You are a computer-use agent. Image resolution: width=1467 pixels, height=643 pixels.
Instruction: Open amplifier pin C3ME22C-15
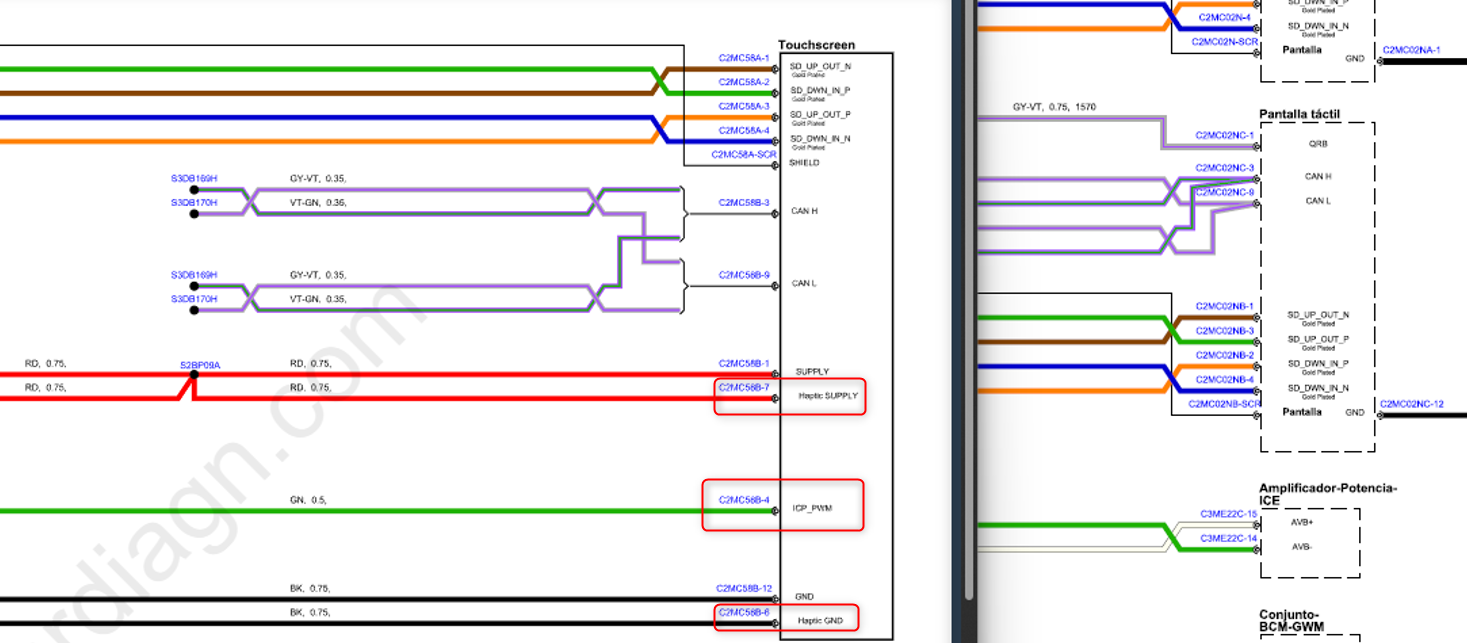click(x=1228, y=513)
